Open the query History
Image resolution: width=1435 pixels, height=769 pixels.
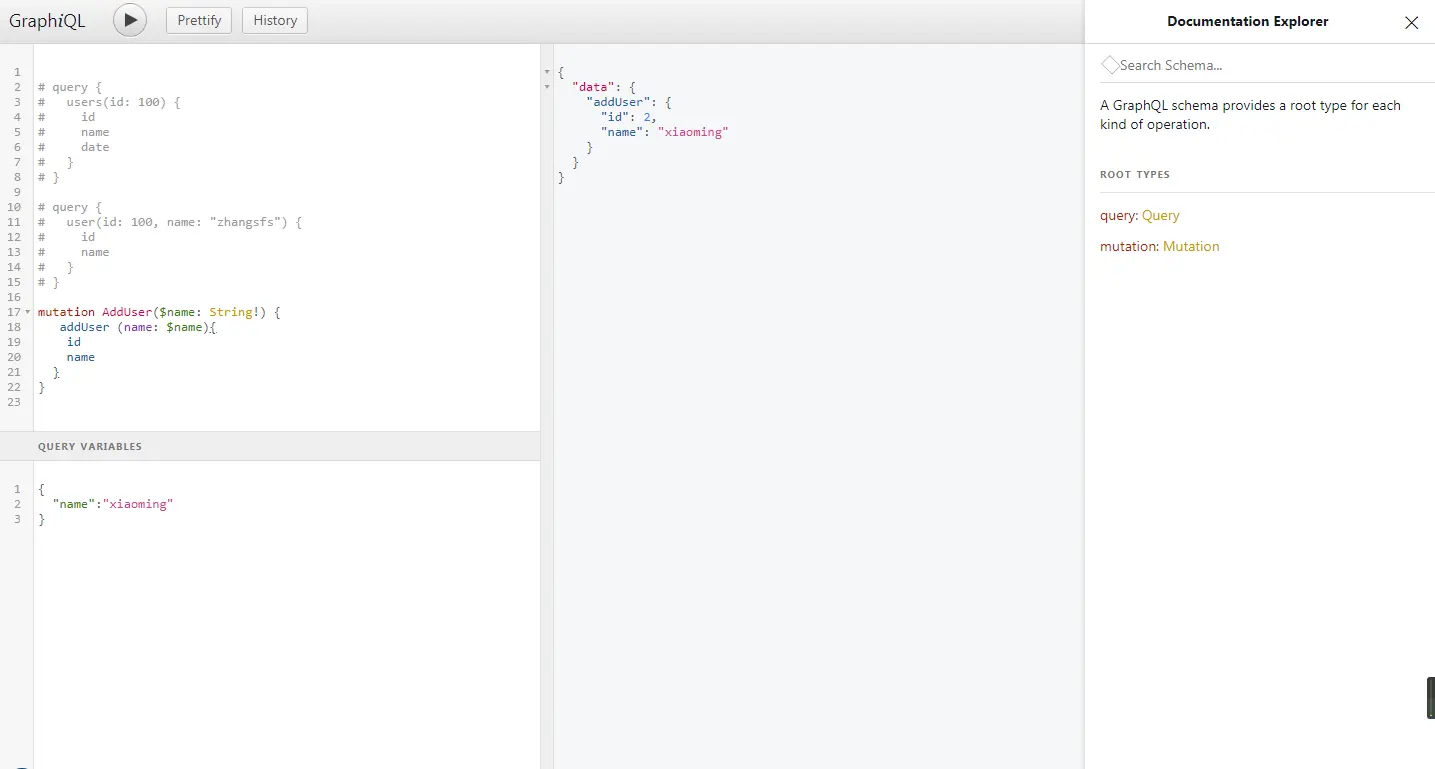274,19
